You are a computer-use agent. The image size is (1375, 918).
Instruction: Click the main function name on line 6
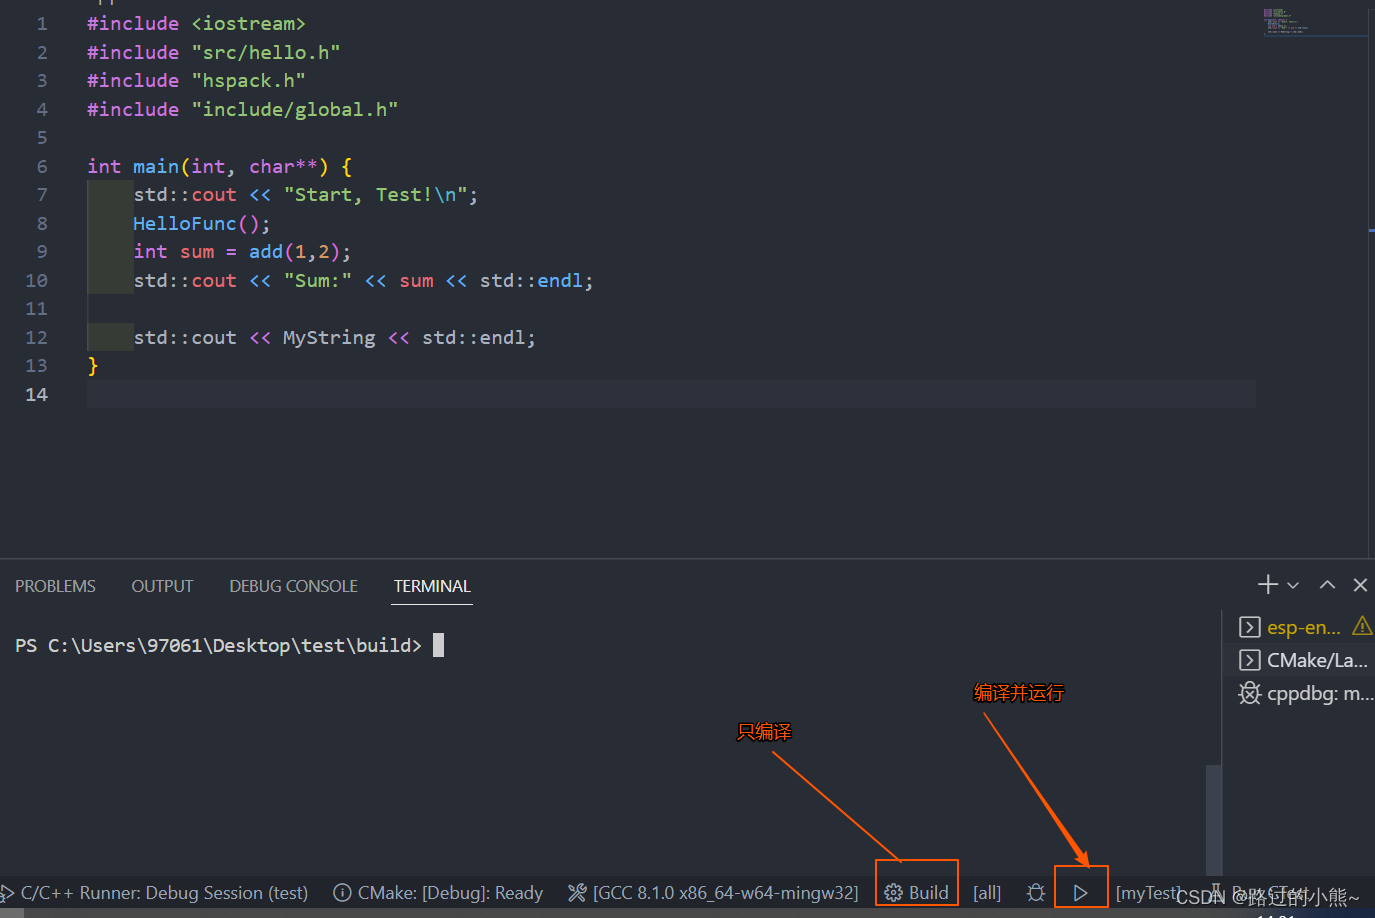(156, 166)
